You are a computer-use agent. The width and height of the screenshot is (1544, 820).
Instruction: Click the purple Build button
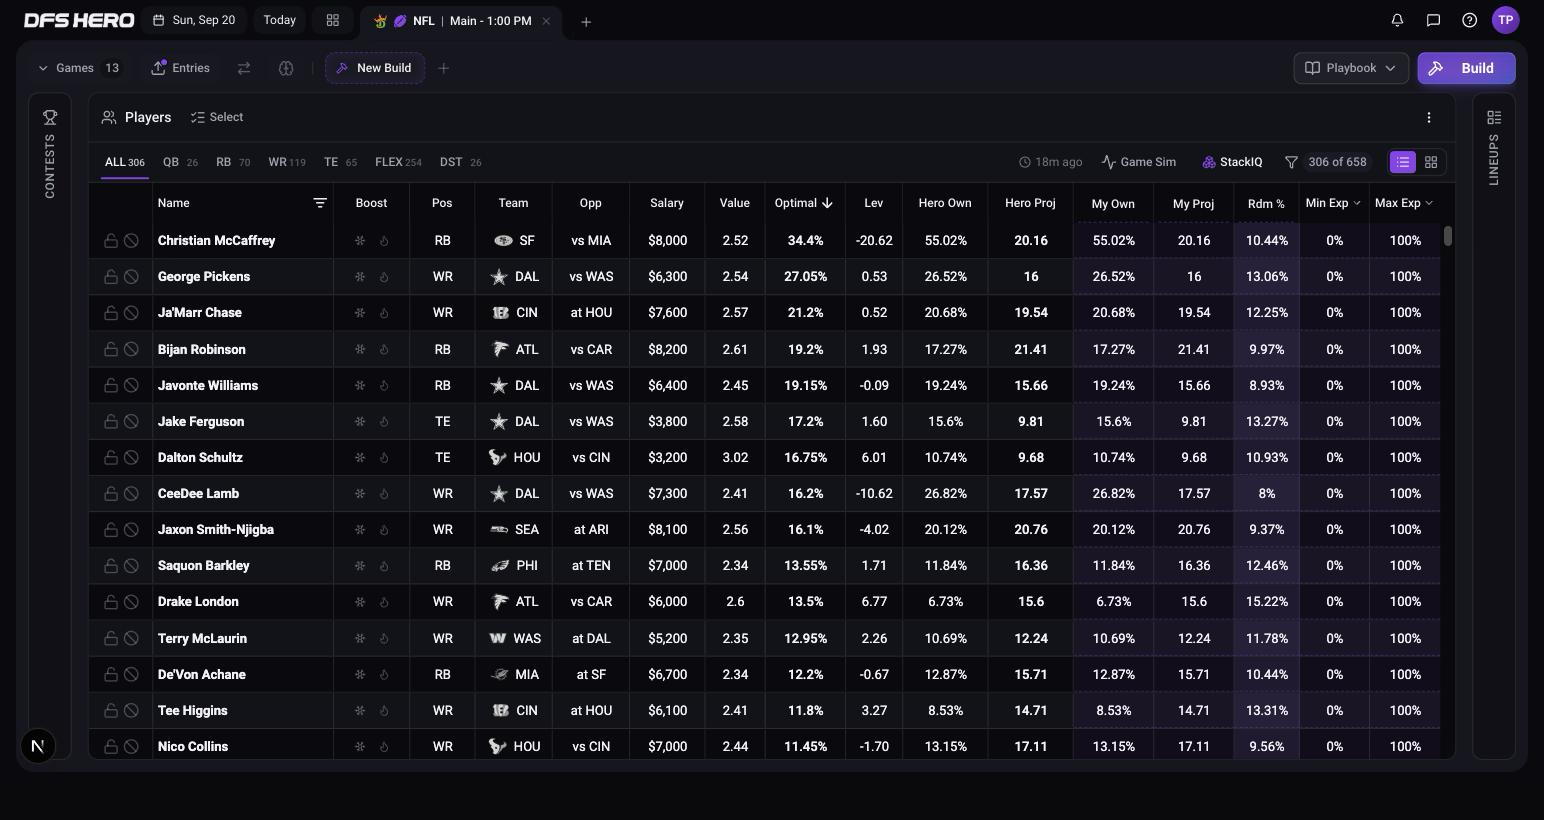tap(1466, 68)
